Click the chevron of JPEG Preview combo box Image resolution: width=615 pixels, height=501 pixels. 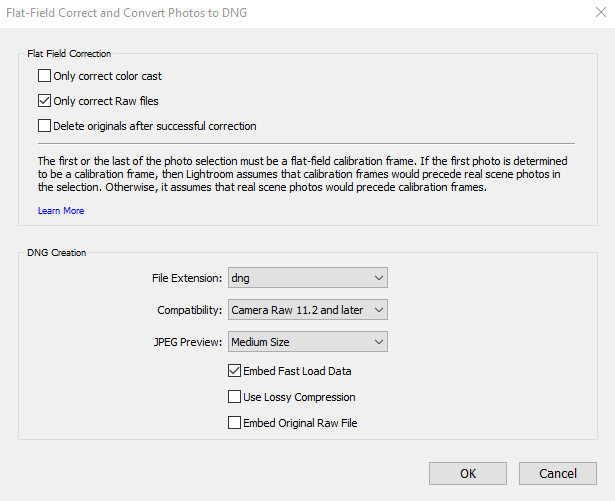click(x=378, y=341)
